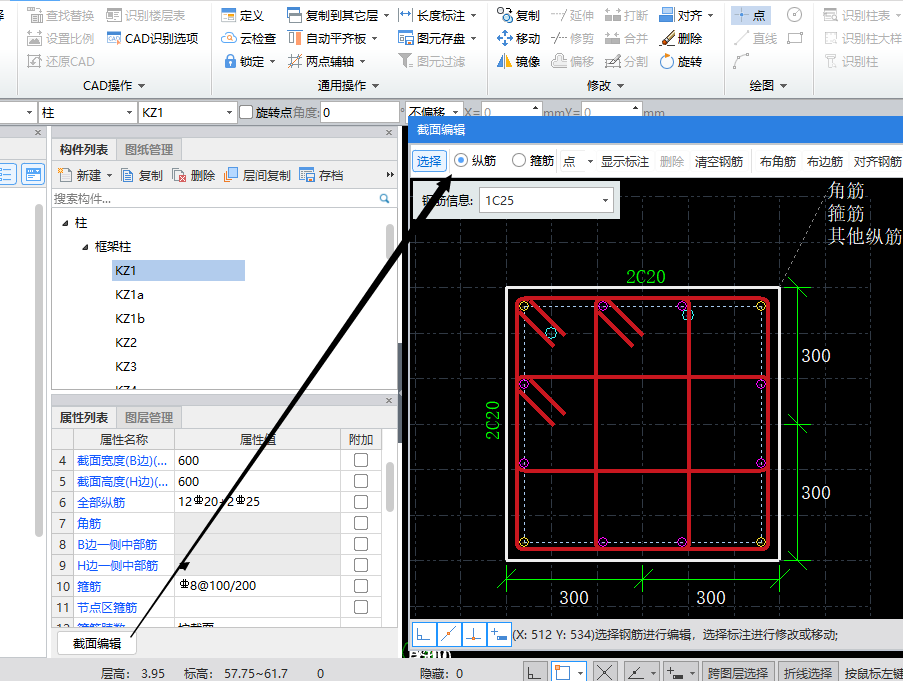Select the 箍筋 radio button

tap(519, 161)
